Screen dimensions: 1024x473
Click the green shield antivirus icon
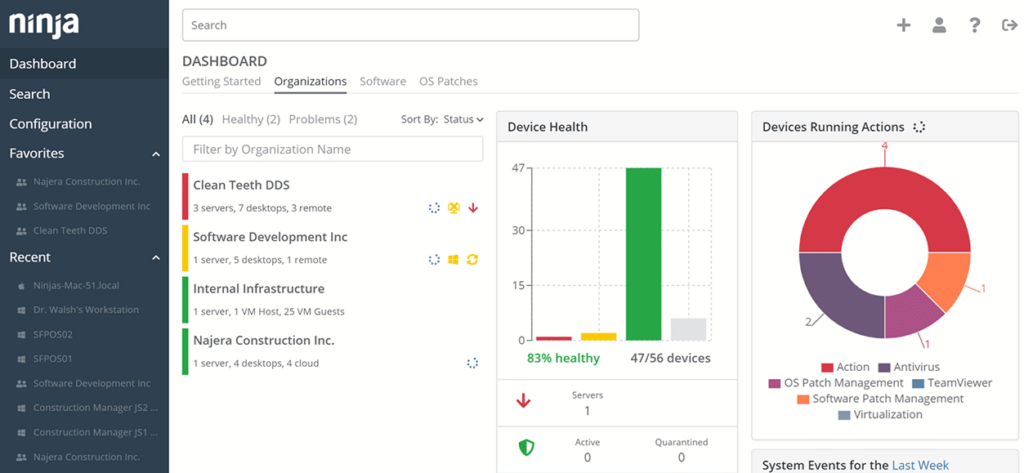point(526,448)
